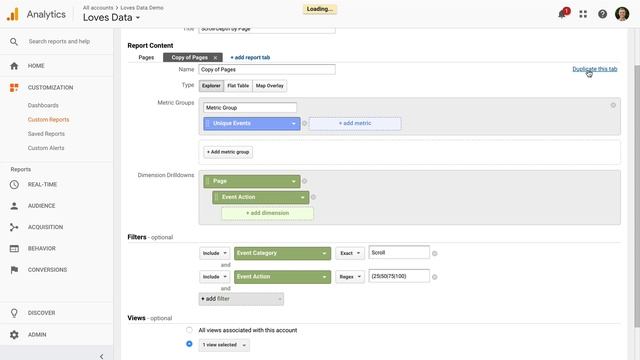
Task: Click the page vertical scrollbar
Action: [637, 196]
